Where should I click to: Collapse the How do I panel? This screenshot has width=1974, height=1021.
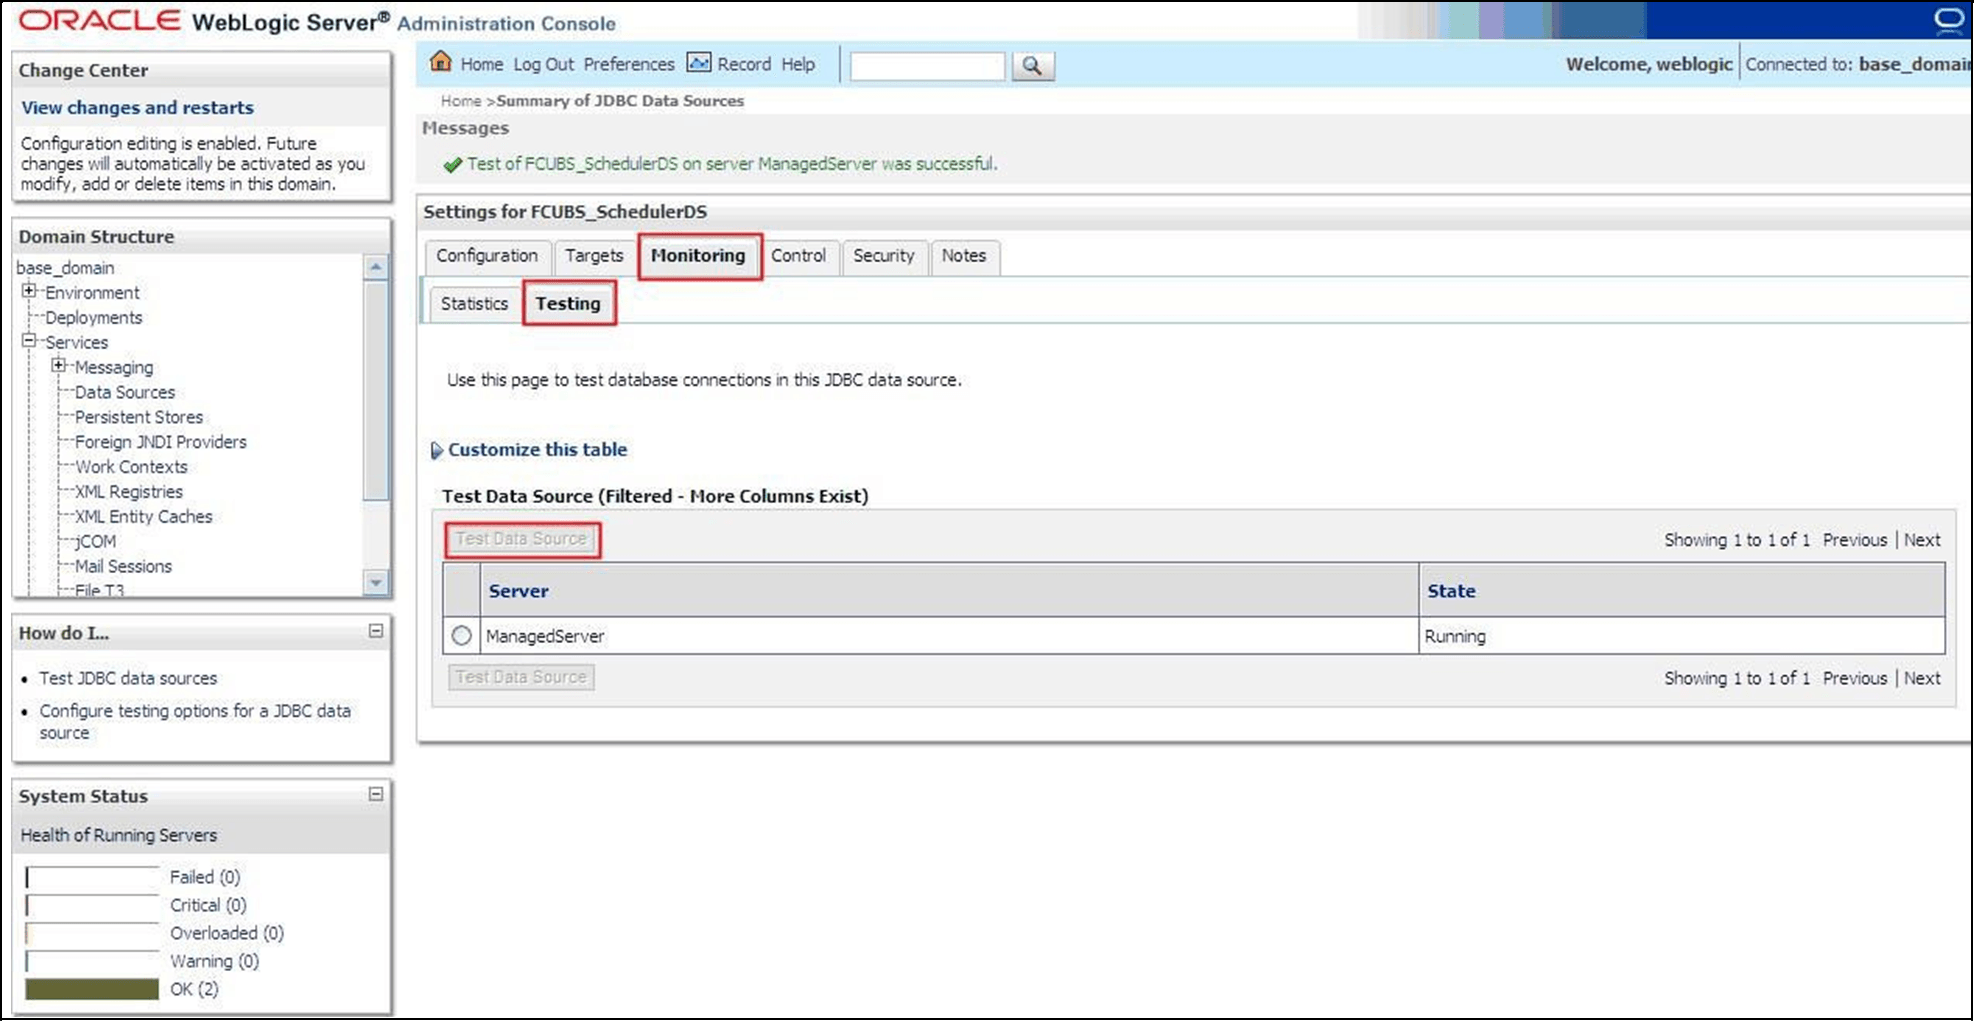coord(376,631)
